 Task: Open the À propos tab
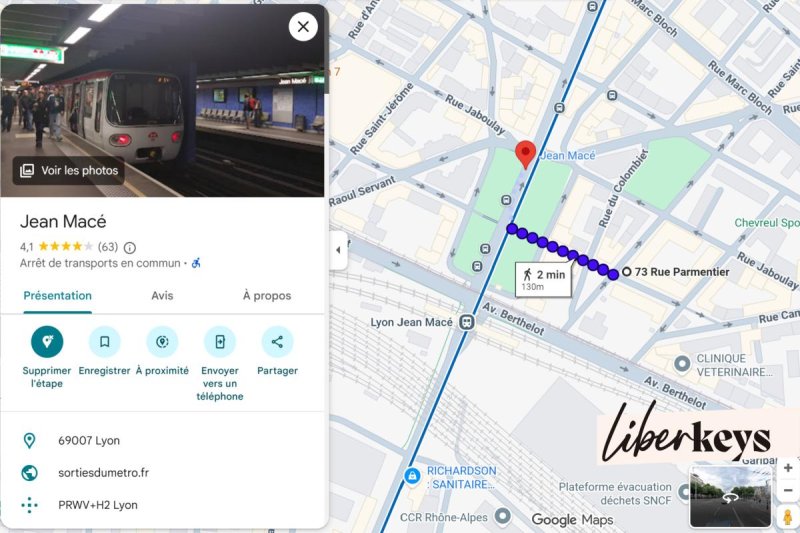click(x=267, y=296)
